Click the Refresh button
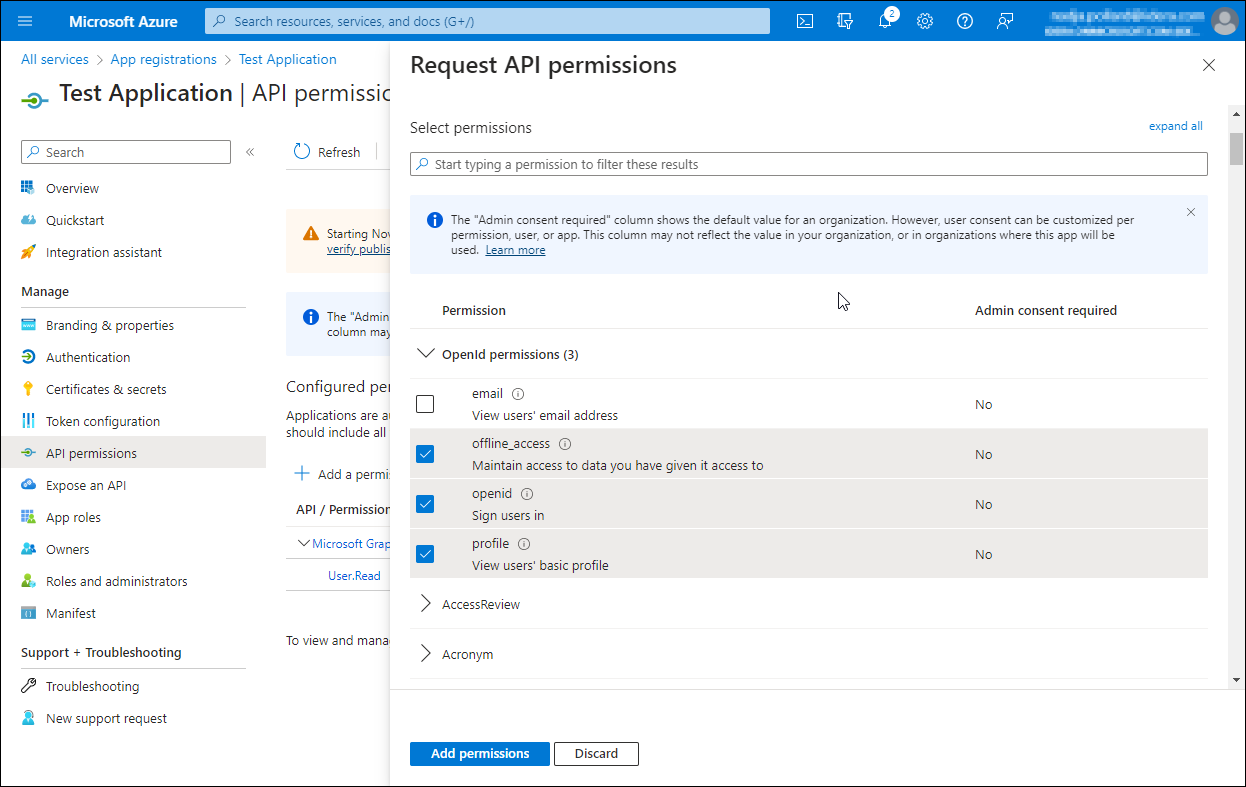The width and height of the screenshot is (1246, 787). [327, 152]
